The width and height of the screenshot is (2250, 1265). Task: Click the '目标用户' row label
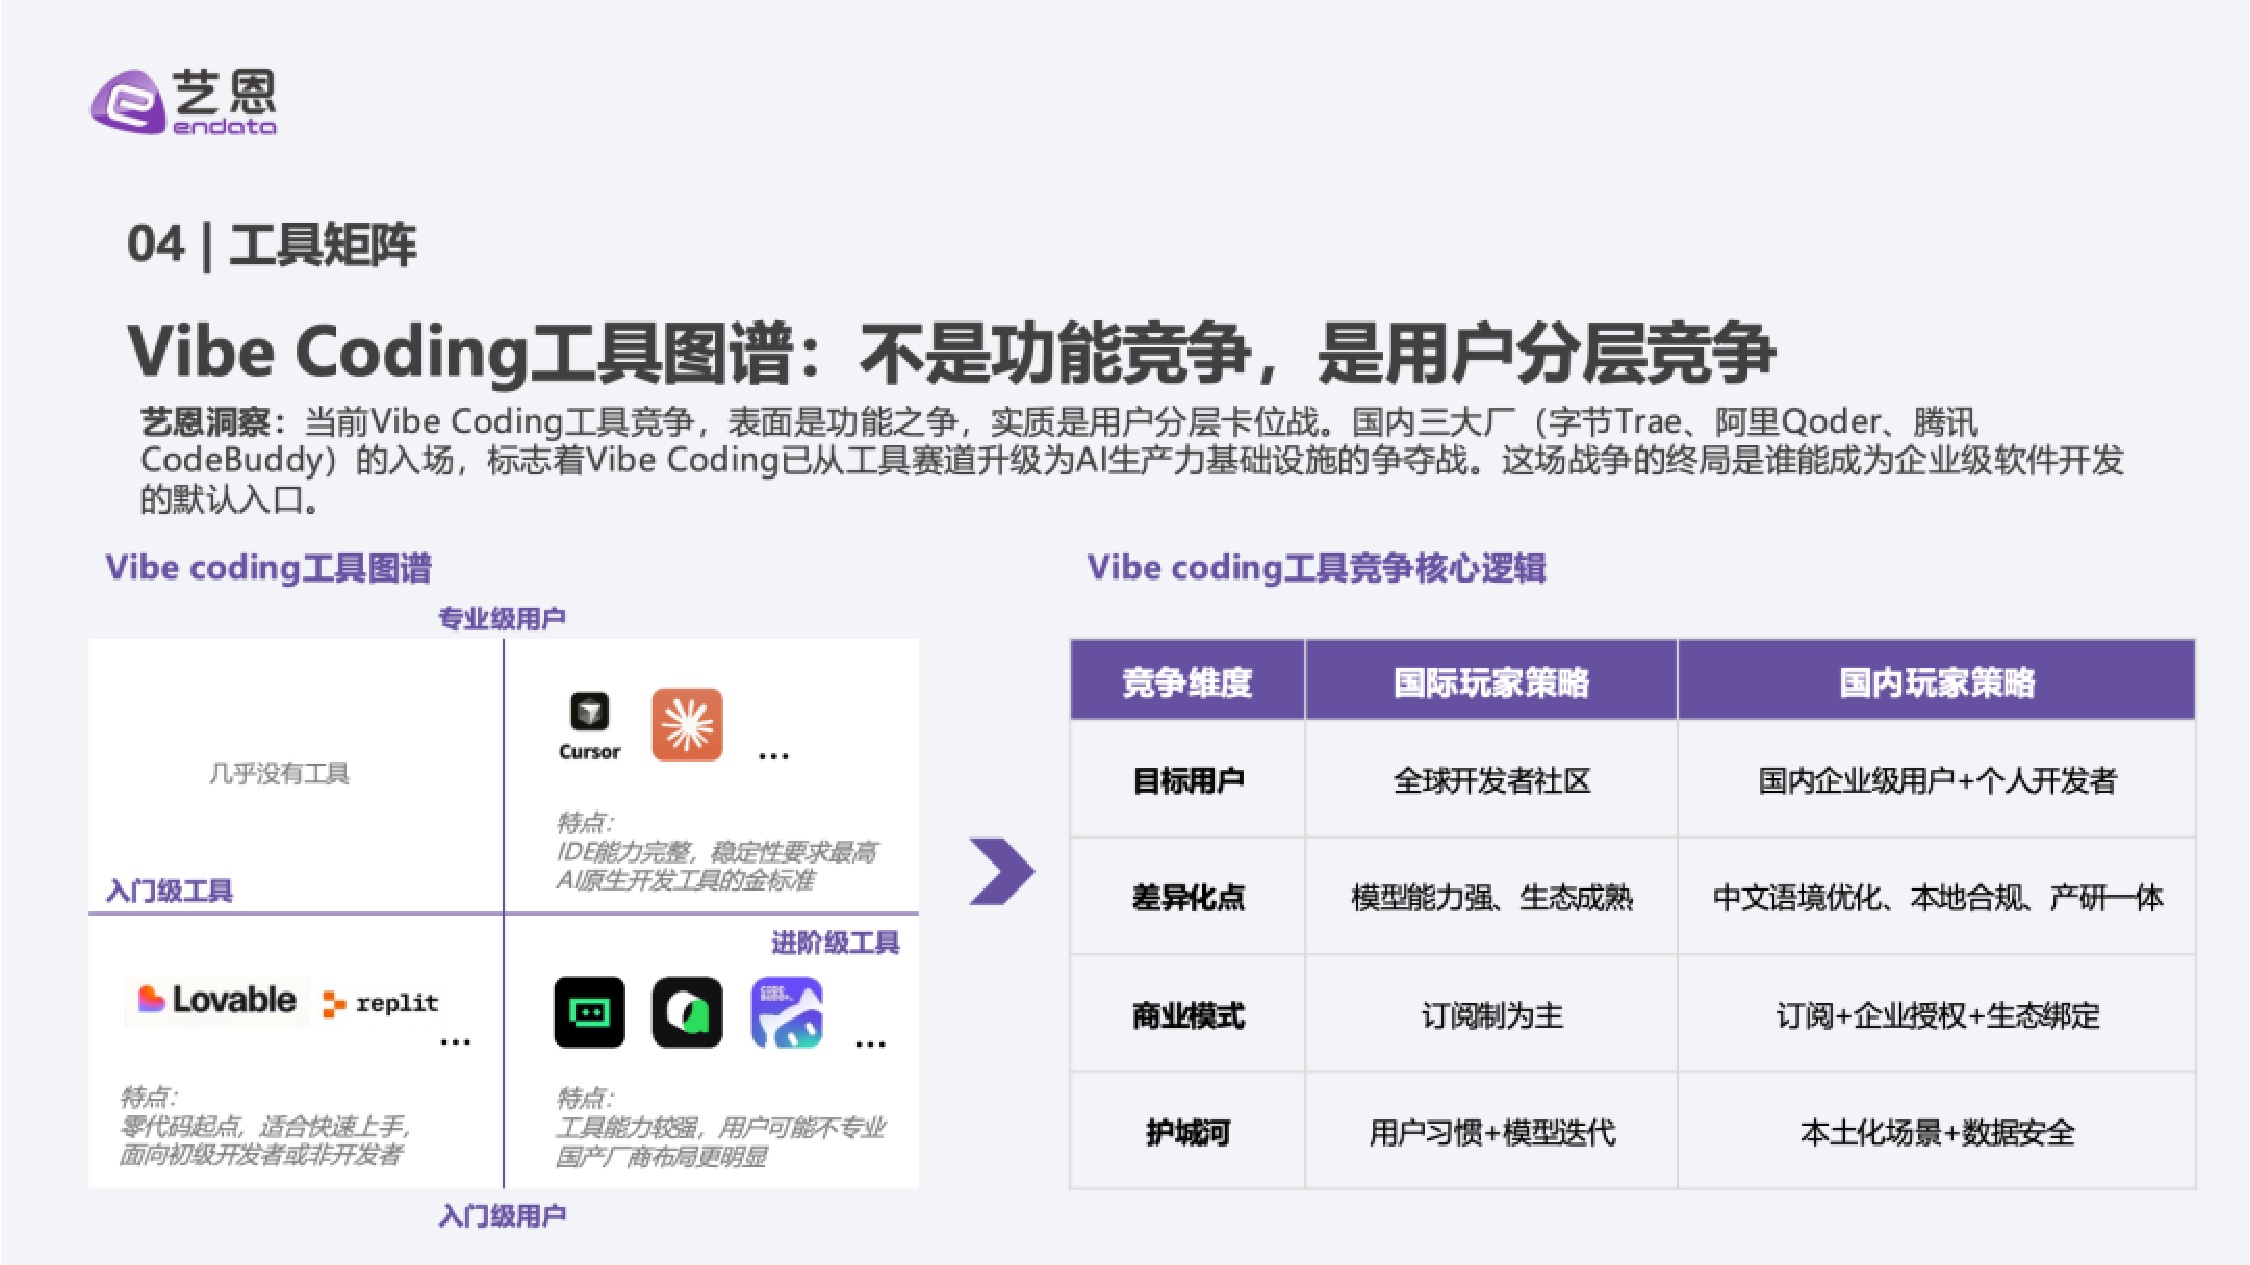[1188, 780]
